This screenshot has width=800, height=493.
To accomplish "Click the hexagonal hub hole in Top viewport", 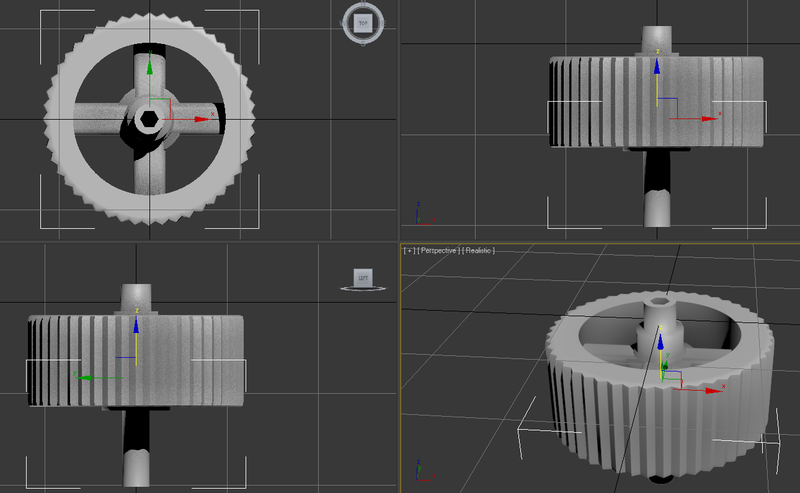I will [149, 119].
